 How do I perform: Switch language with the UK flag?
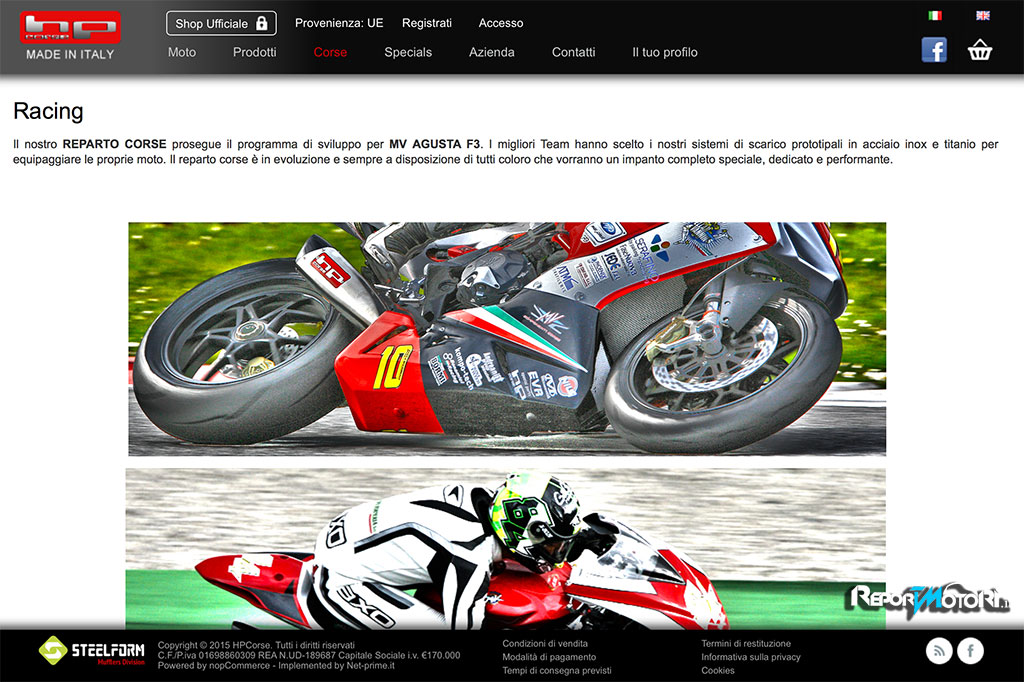[x=983, y=16]
